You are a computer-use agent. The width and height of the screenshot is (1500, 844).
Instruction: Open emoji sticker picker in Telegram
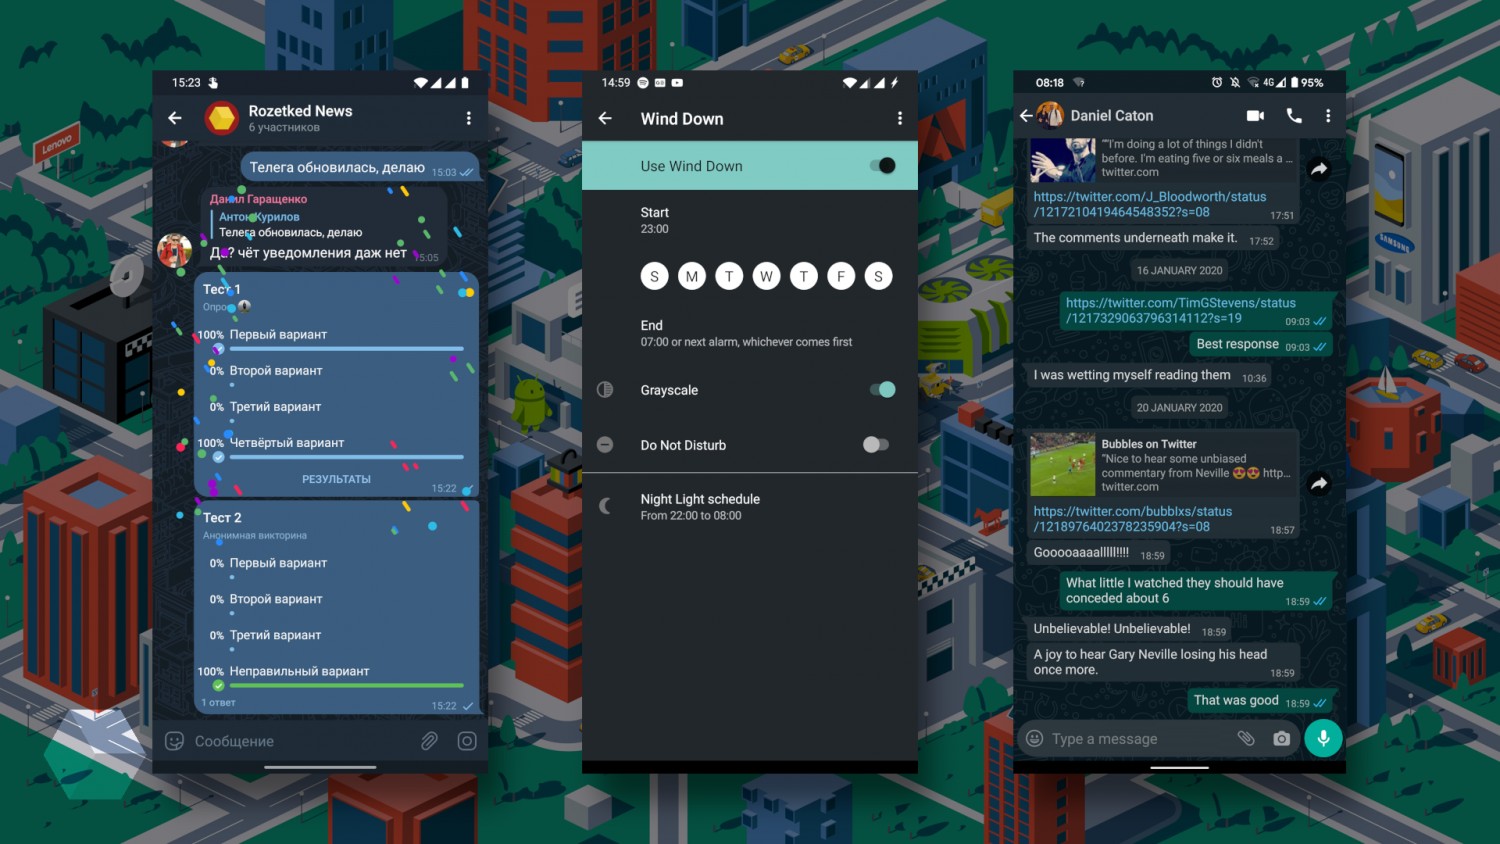(x=174, y=741)
